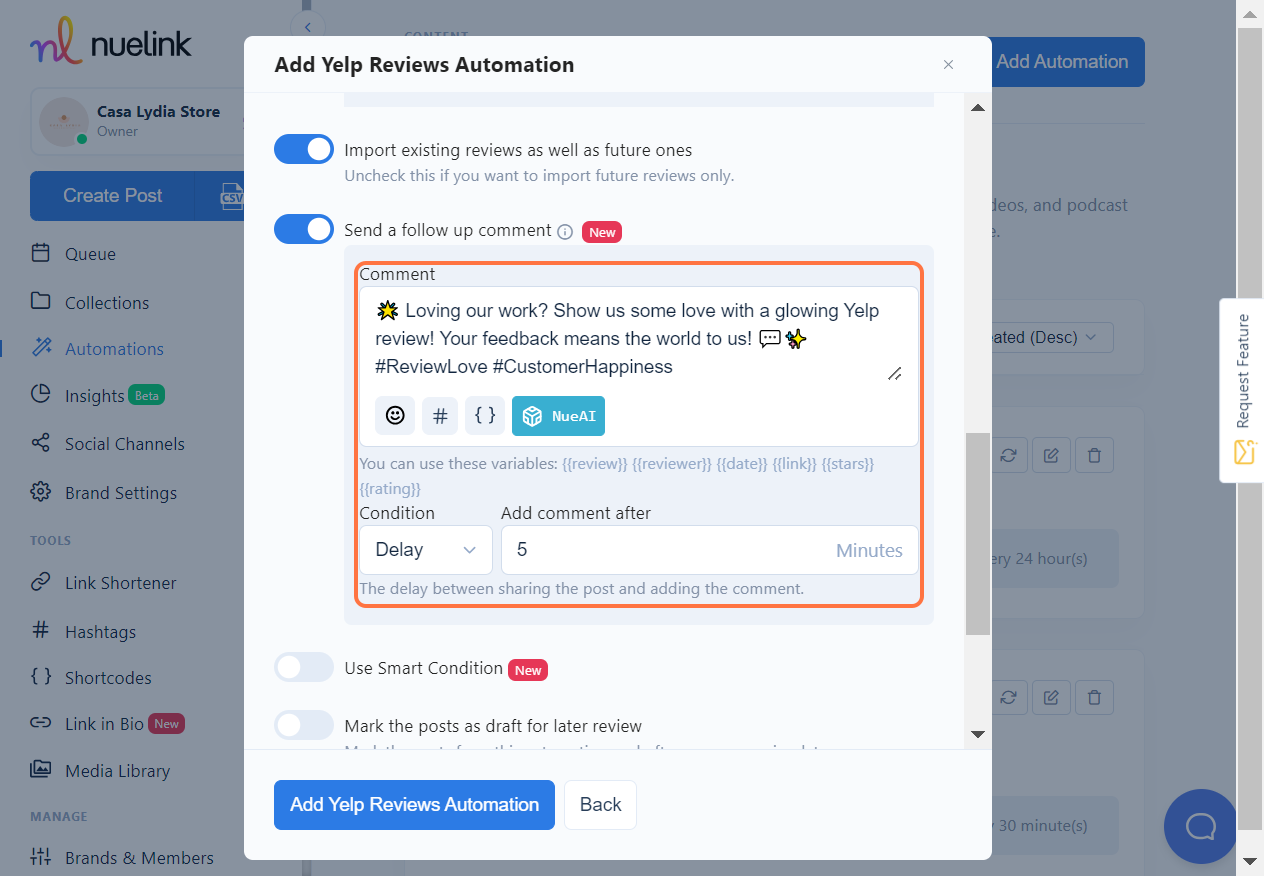Click the Add Yelp Reviews Automation button

point(414,805)
